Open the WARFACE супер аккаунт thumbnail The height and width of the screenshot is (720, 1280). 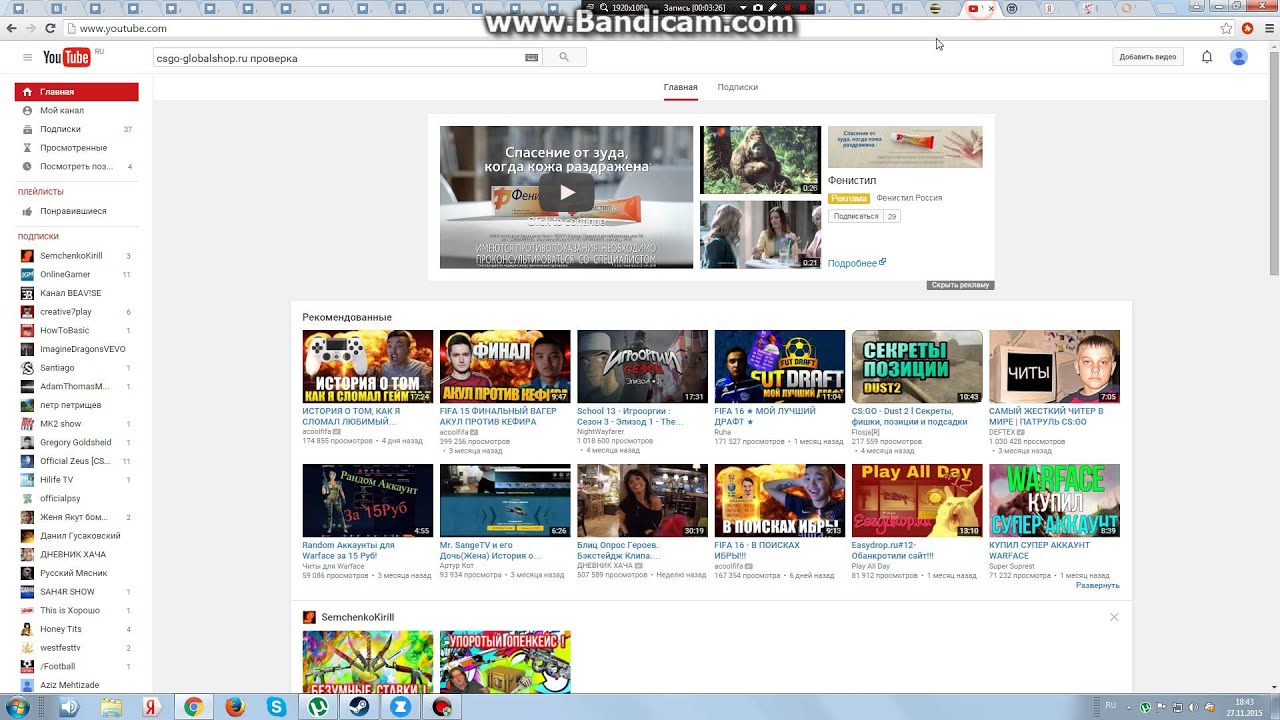pos(1054,500)
